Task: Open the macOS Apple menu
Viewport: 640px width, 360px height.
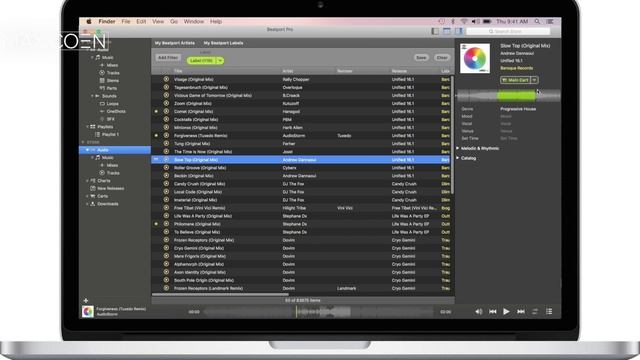Action: (89, 21)
